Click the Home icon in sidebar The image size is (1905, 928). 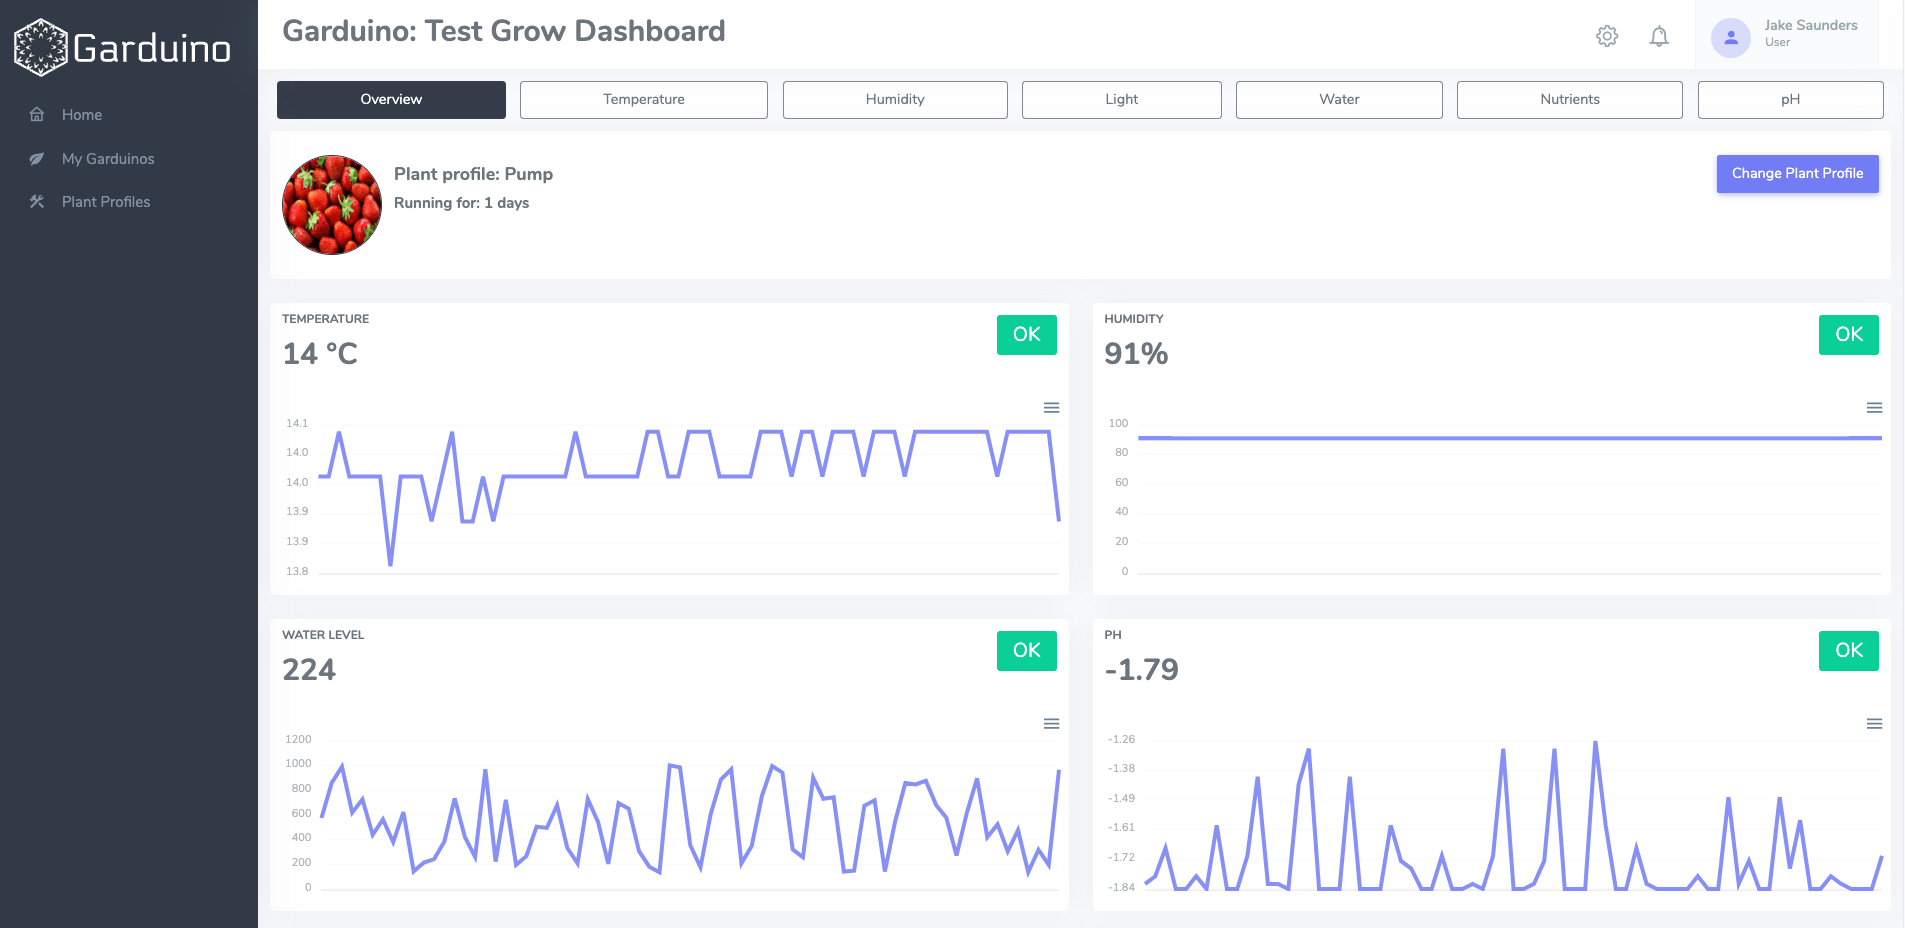click(x=37, y=115)
